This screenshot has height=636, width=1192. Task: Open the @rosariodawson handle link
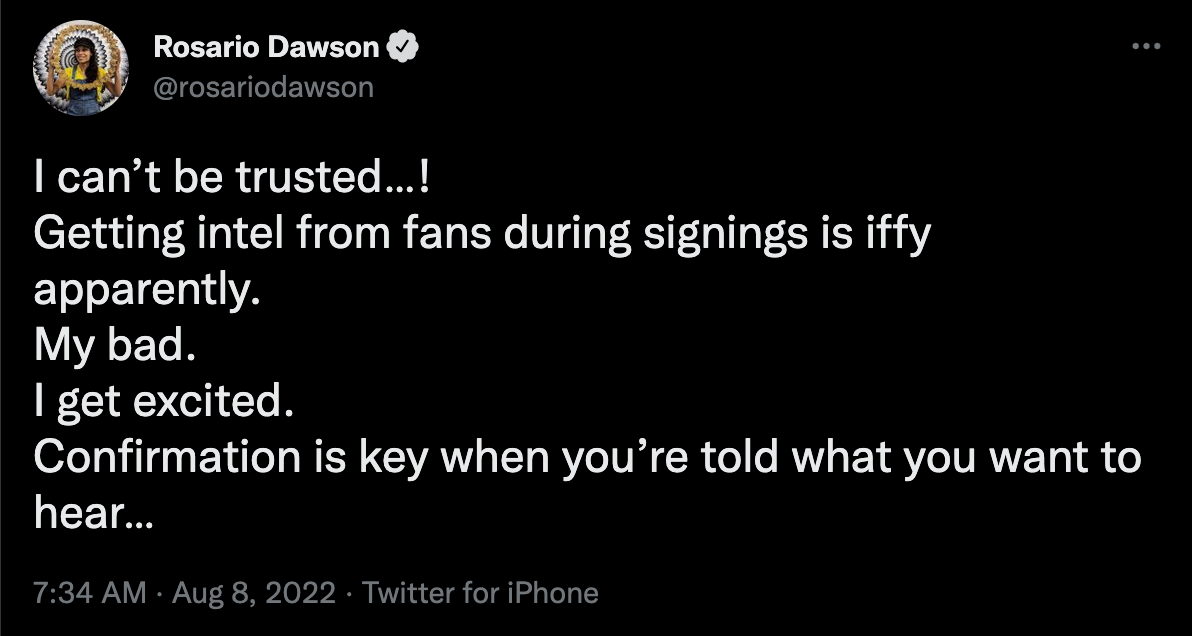(x=264, y=87)
